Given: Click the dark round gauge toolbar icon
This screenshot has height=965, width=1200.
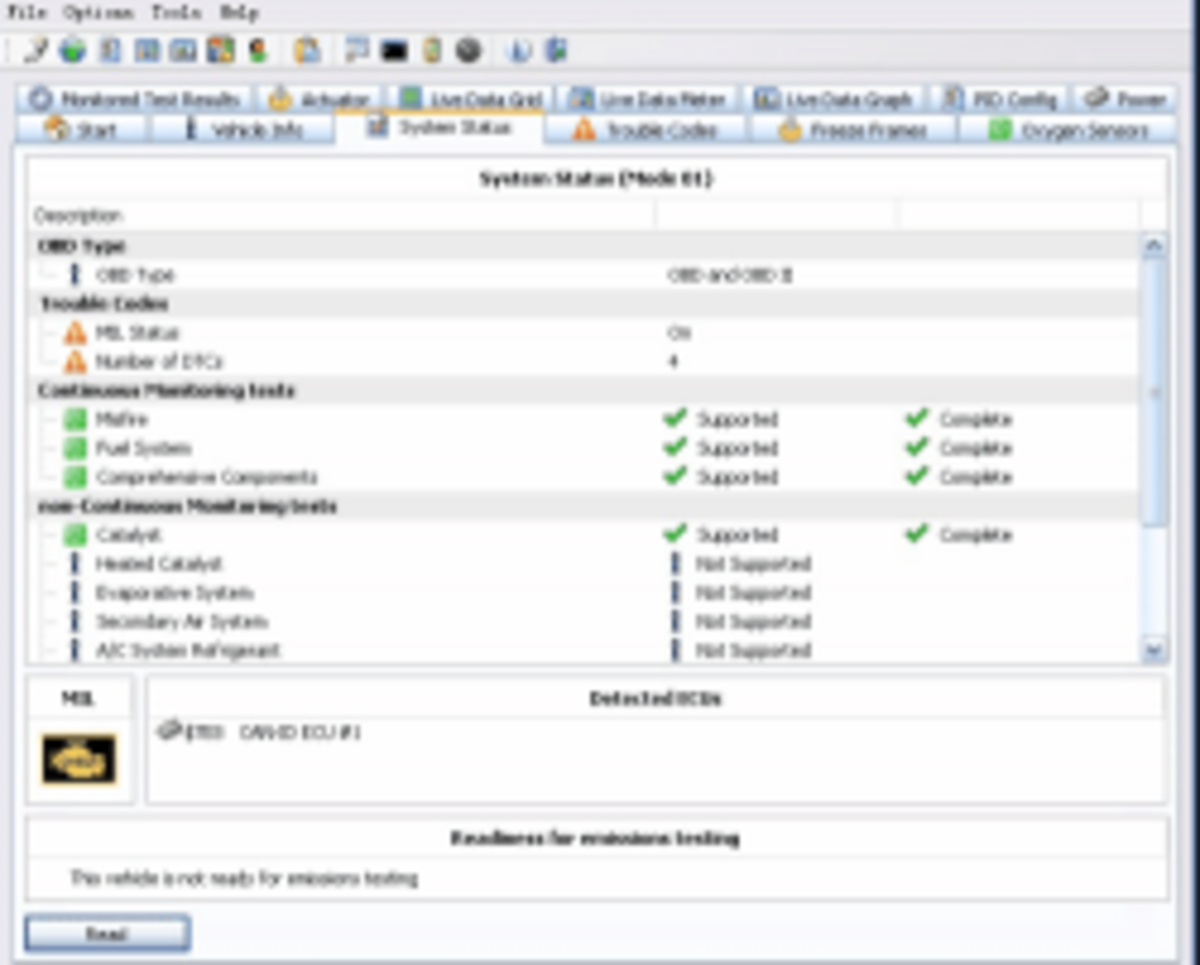Looking at the screenshot, I should [x=468, y=50].
